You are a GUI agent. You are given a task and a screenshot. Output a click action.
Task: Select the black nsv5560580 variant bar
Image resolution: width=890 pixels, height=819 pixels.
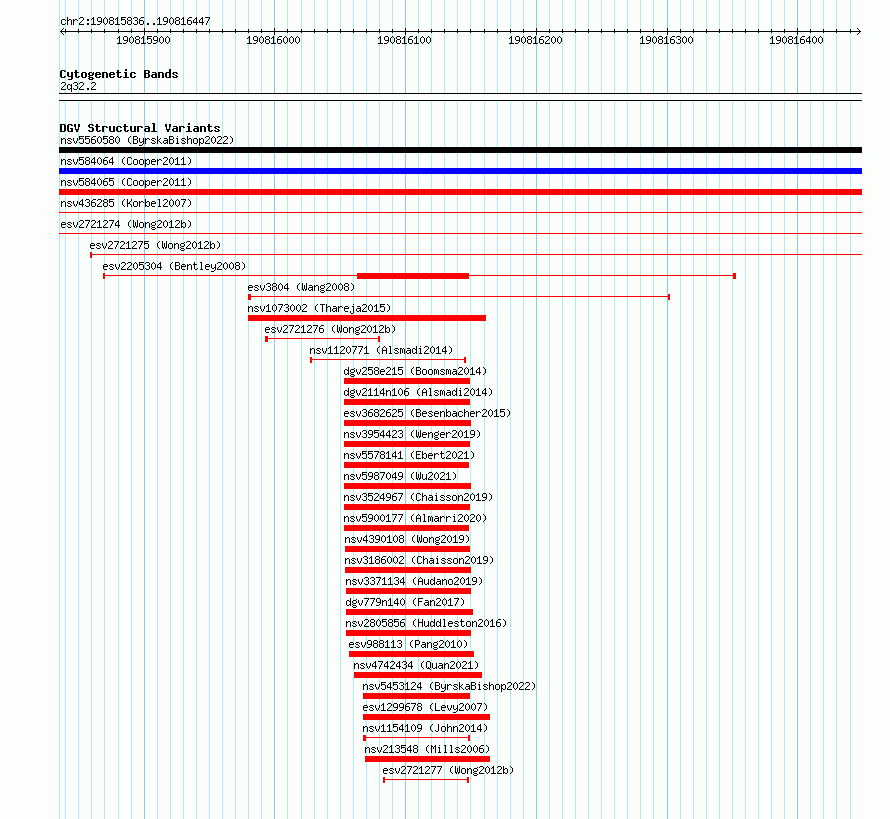coord(460,150)
